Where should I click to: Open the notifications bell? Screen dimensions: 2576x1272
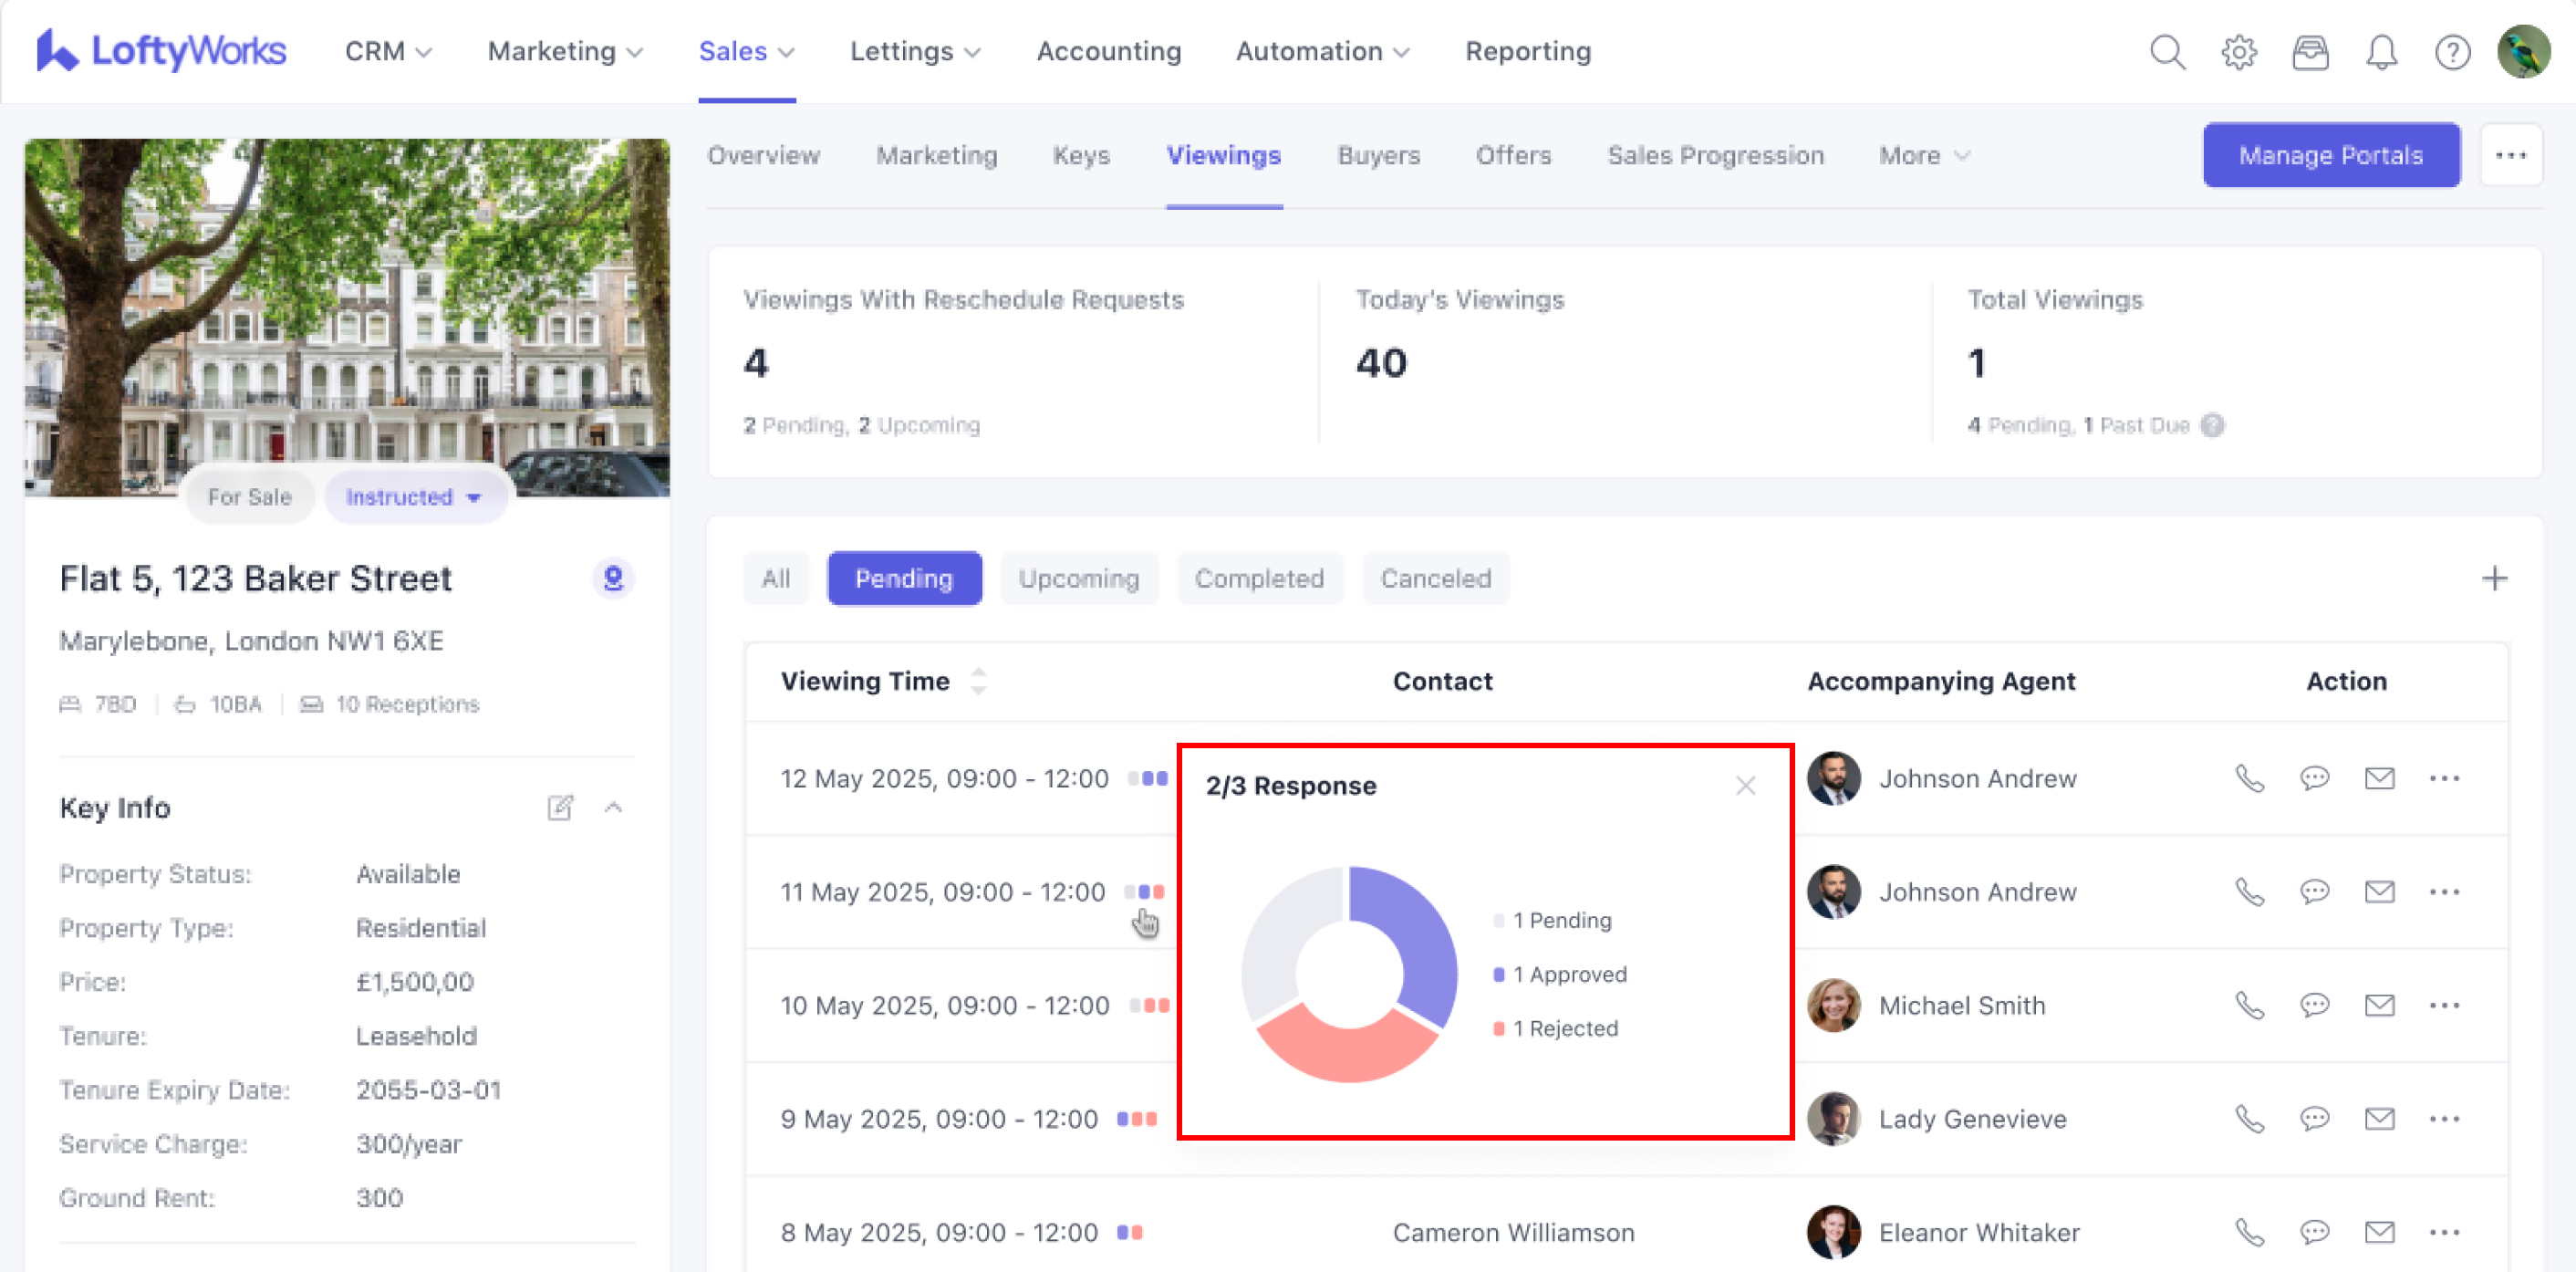click(2381, 52)
